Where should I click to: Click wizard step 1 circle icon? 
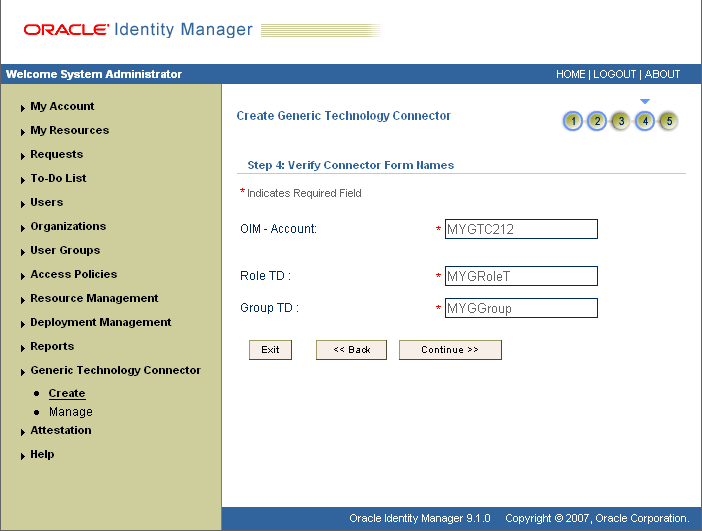coord(573,121)
